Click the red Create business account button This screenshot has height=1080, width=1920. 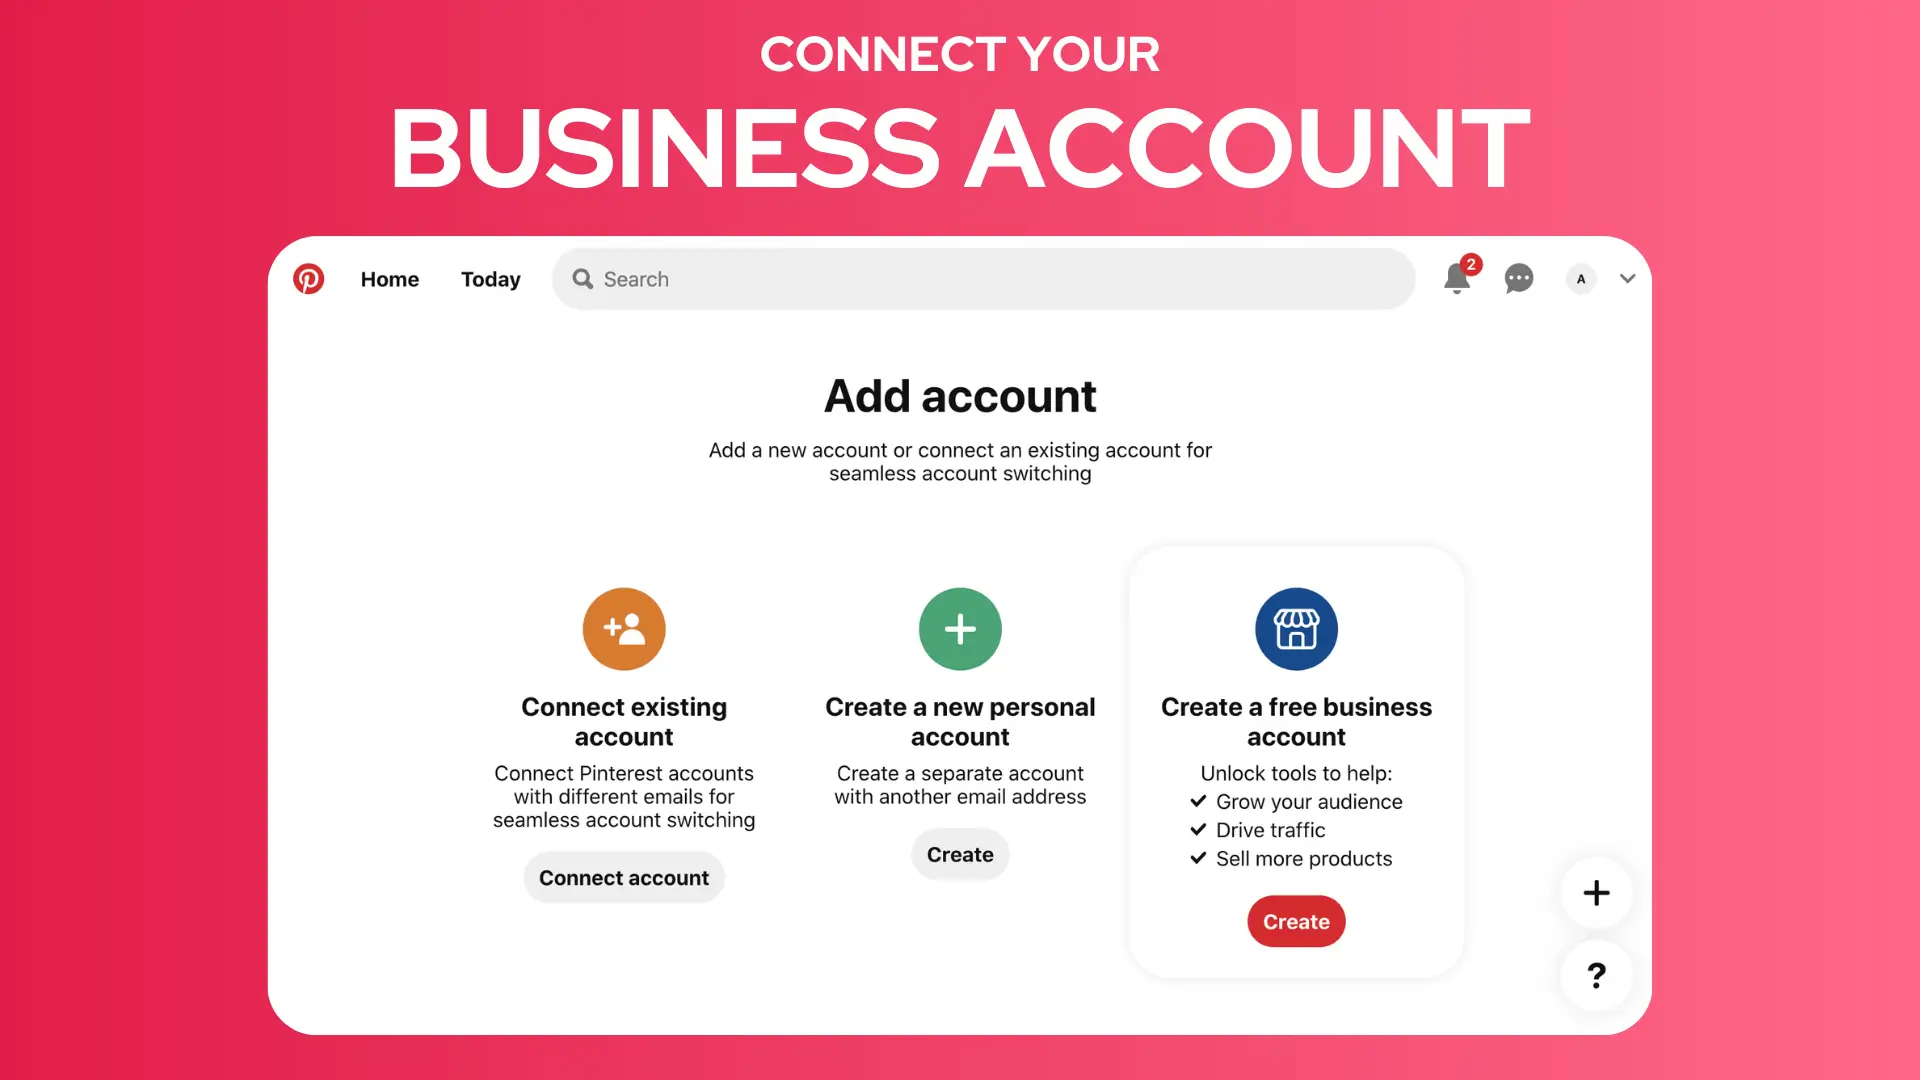point(1296,922)
